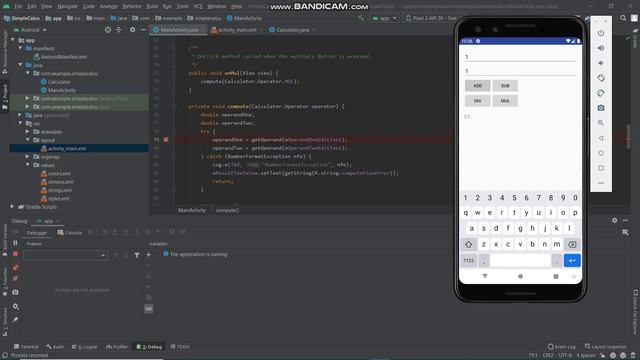Hide the Debug tool window
Viewport: 640px width, 360px height.
[625, 220]
